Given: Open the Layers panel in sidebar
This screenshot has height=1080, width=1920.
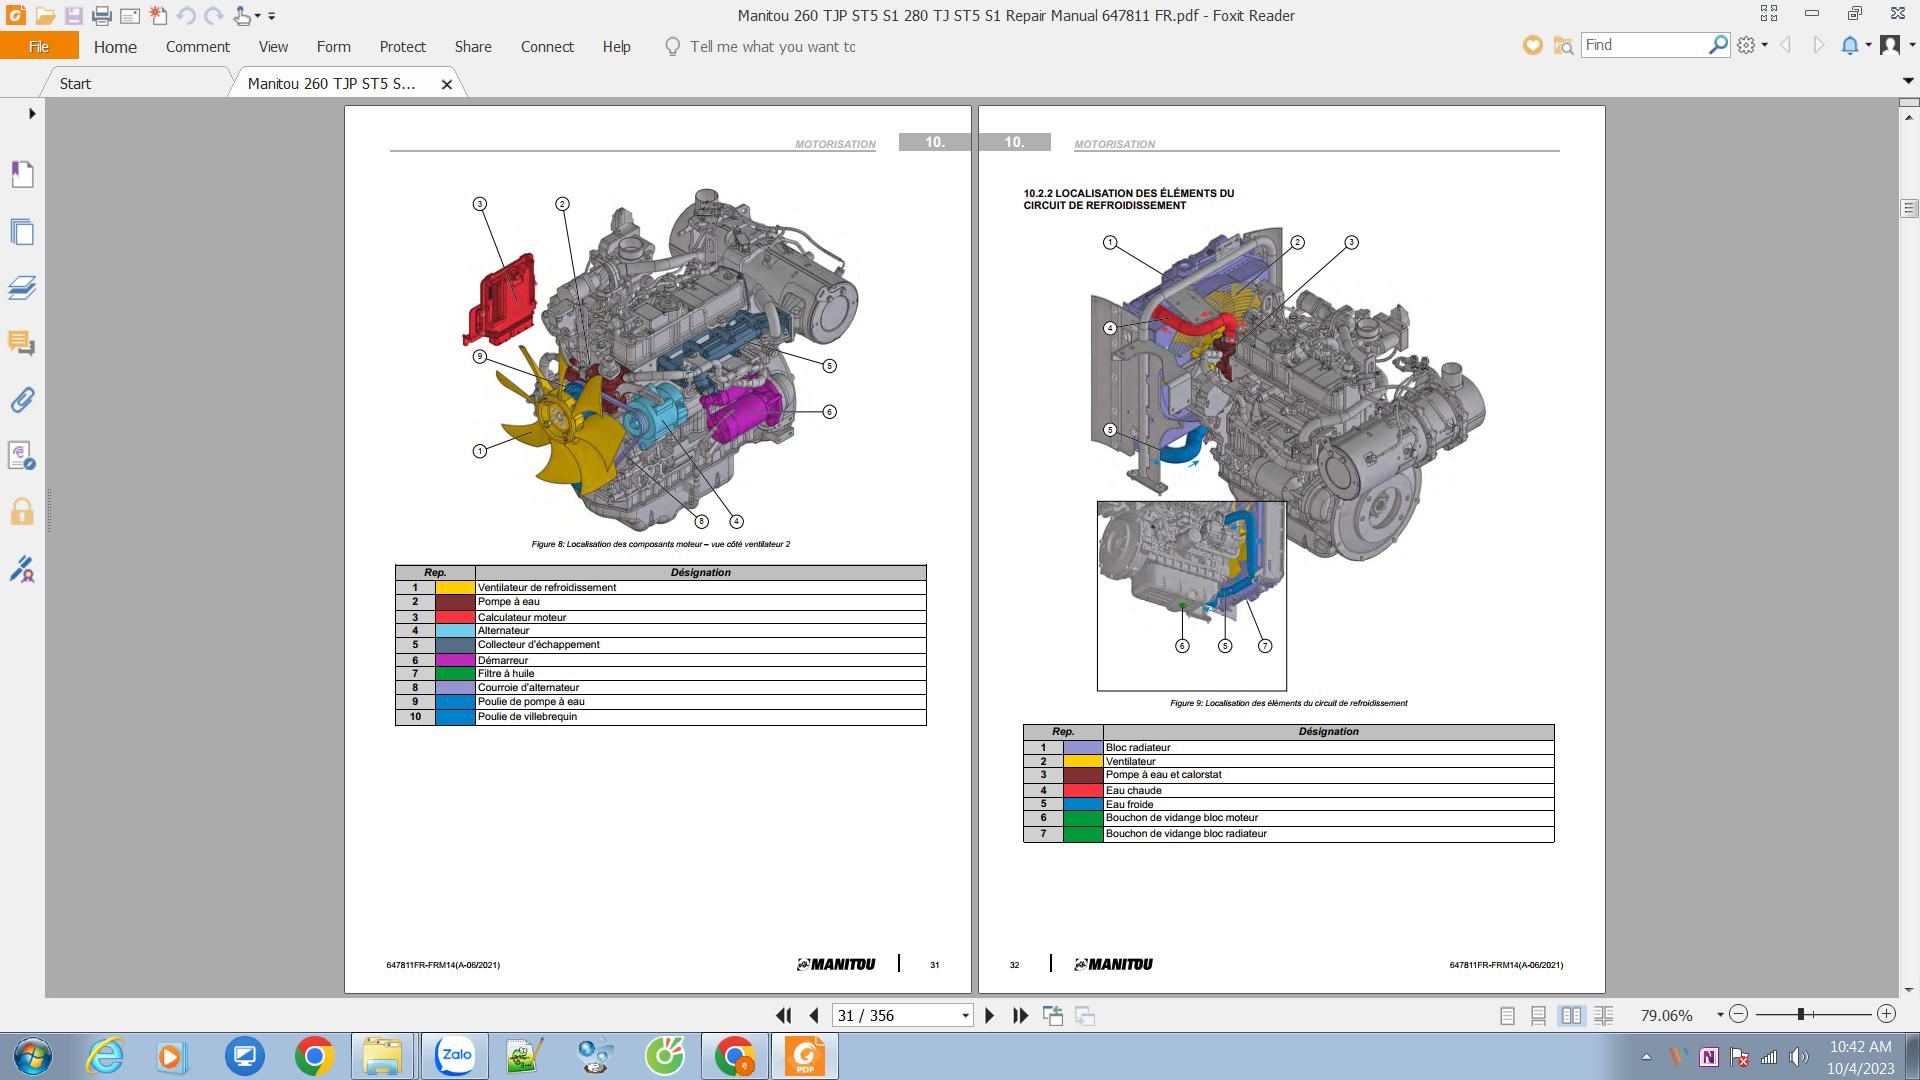Looking at the screenshot, I should (22, 288).
